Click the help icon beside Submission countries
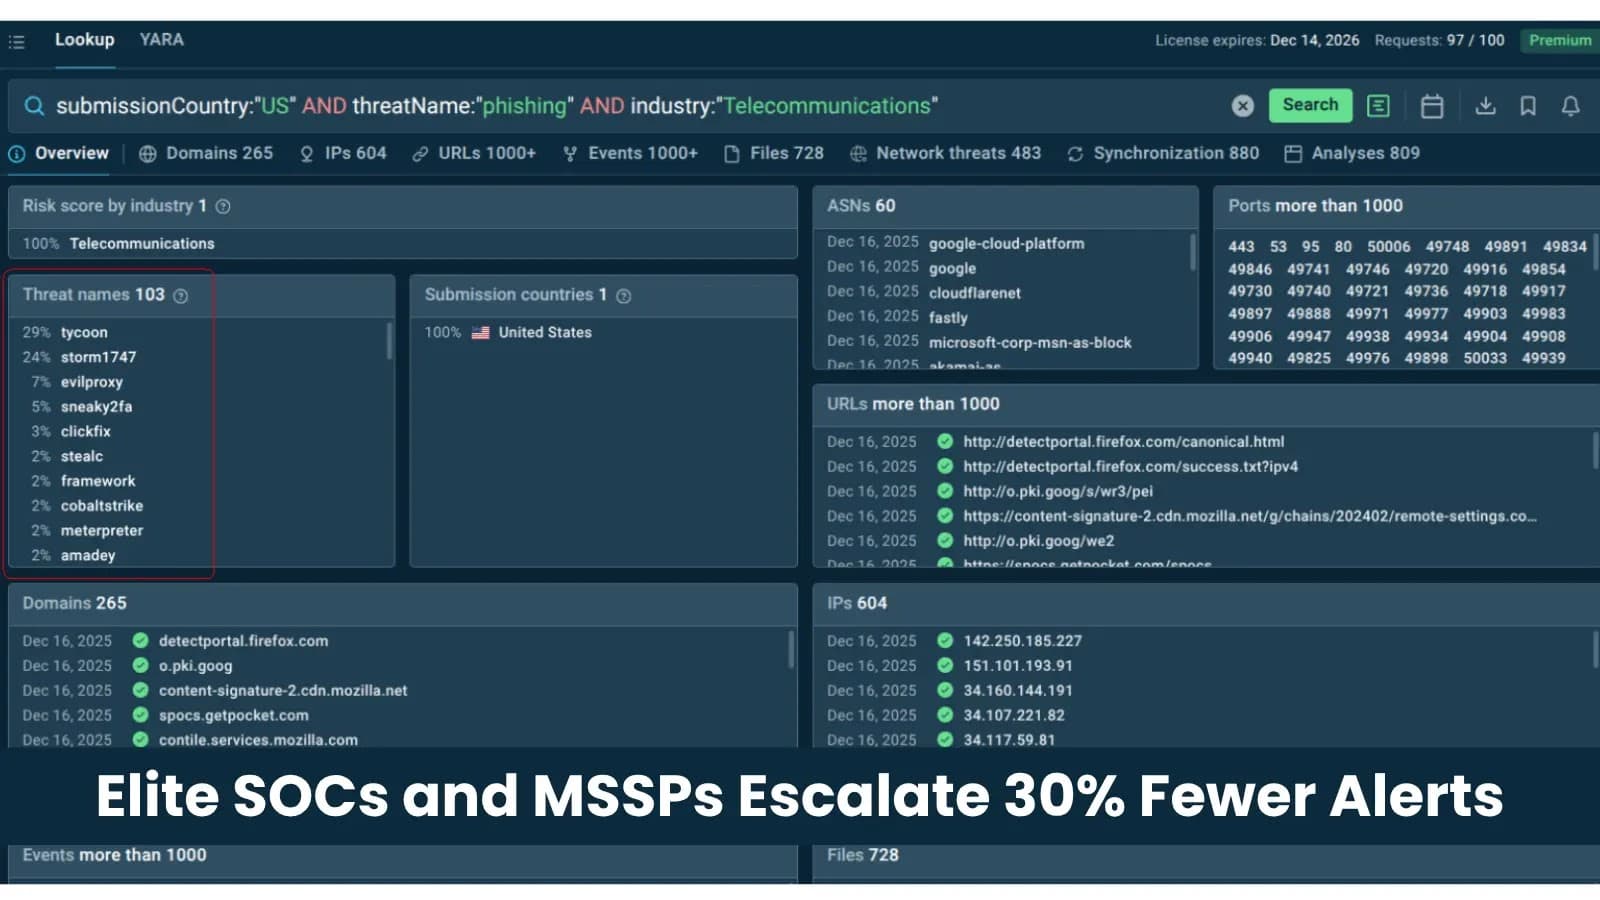 pos(623,296)
